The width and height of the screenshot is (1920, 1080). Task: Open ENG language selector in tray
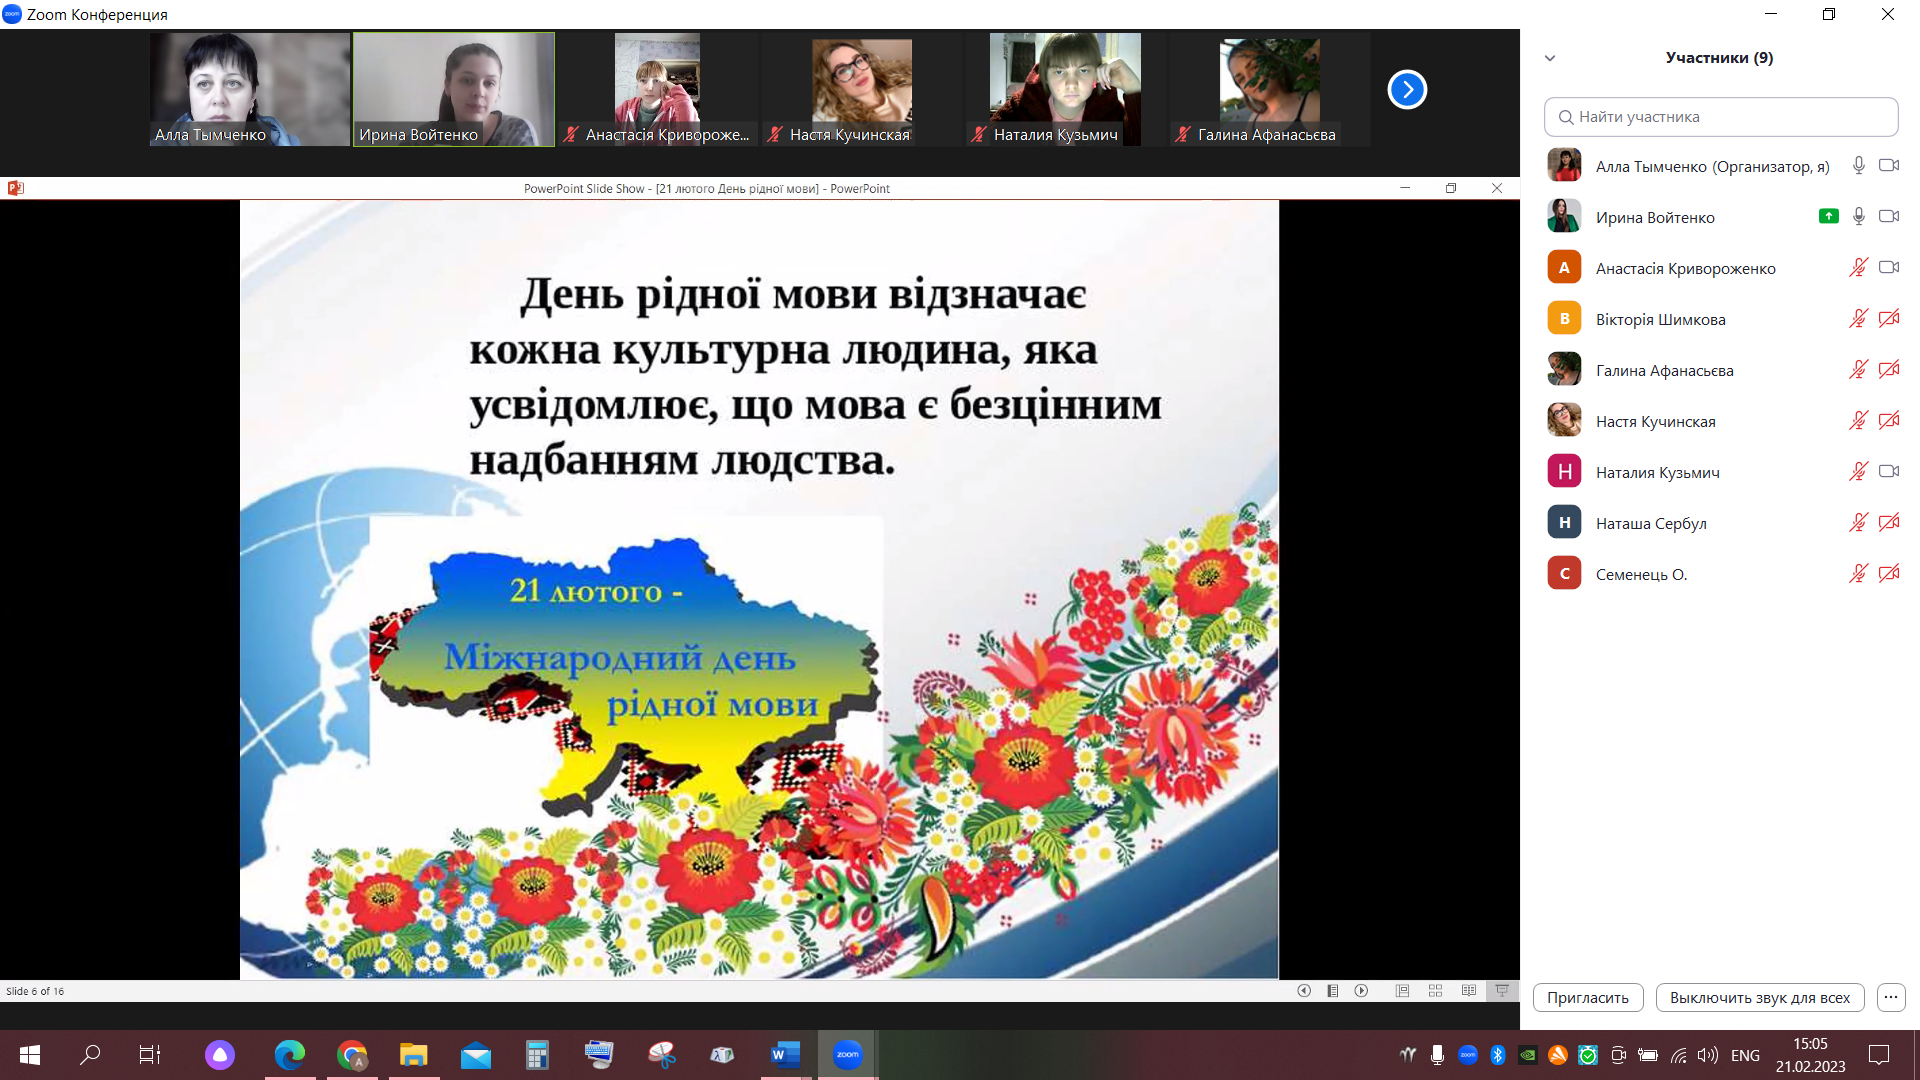[x=1745, y=1055]
